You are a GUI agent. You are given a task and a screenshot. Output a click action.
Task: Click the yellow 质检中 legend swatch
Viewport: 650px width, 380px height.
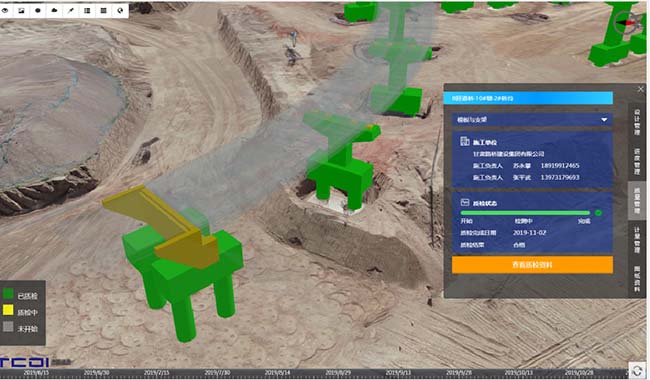8,310
